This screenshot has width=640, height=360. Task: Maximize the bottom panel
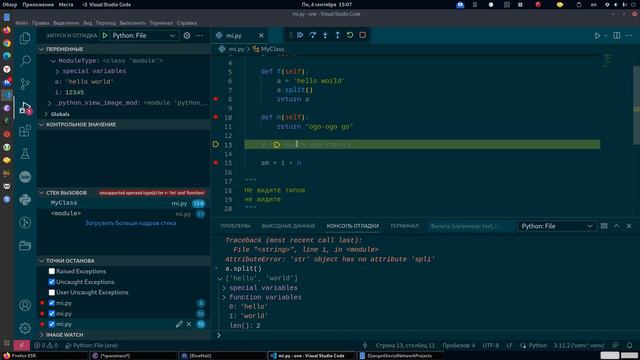point(617,226)
